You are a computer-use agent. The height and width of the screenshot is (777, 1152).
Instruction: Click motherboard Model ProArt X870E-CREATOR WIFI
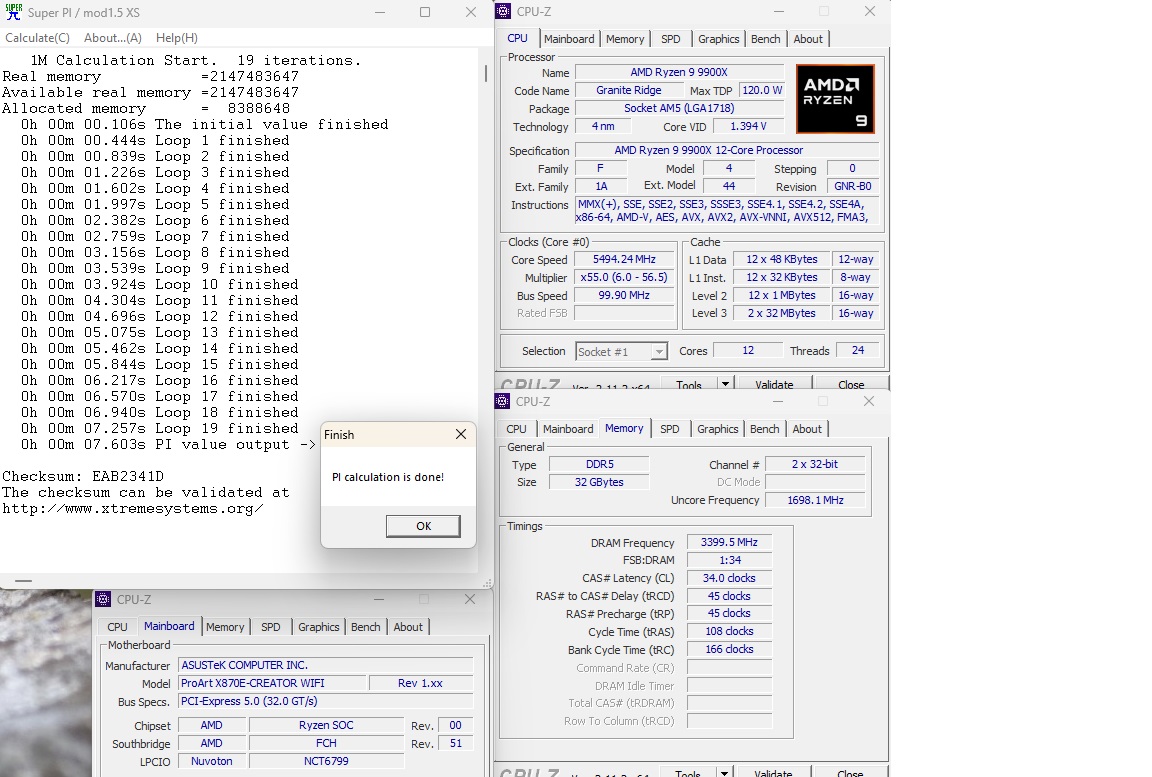pos(272,683)
